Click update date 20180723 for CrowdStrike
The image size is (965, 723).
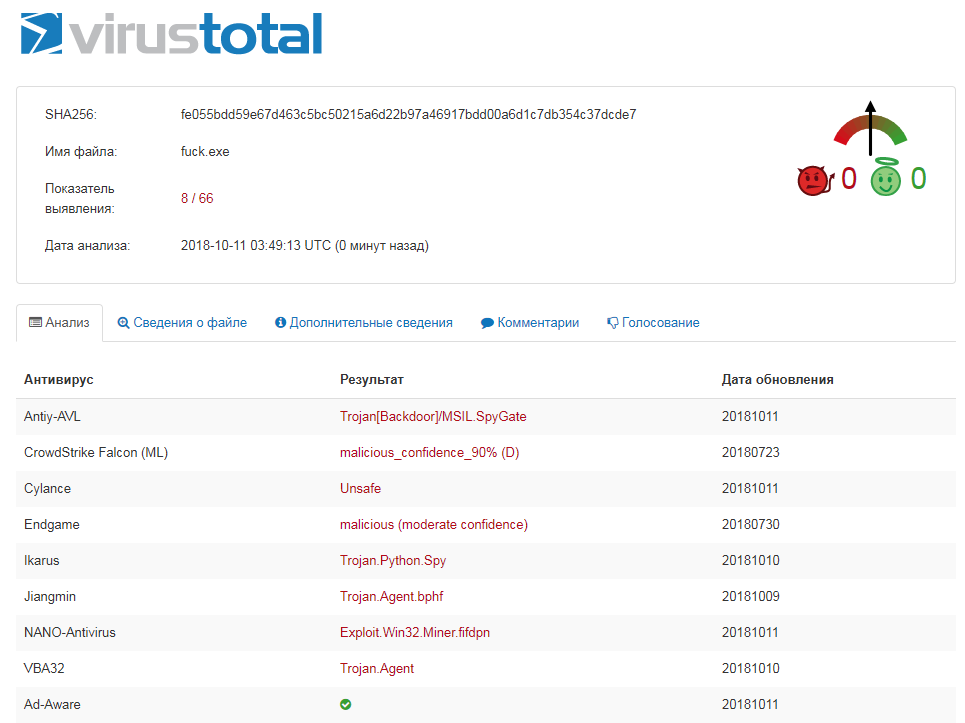tap(750, 452)
